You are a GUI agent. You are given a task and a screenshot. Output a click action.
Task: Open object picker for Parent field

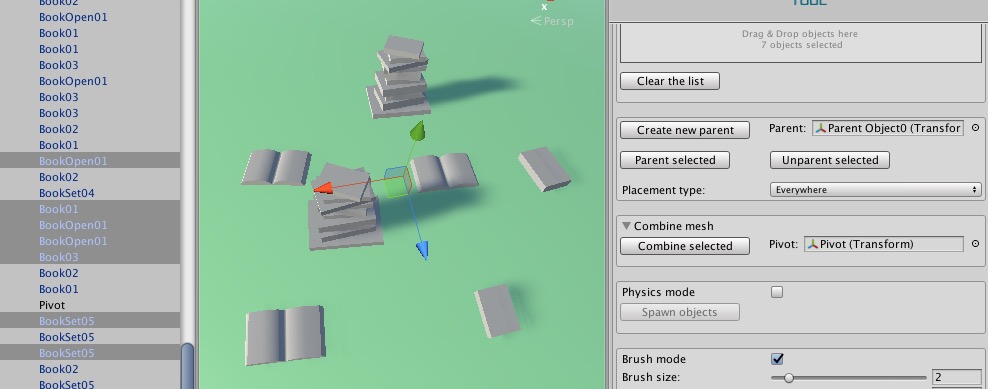pos(975,128)
